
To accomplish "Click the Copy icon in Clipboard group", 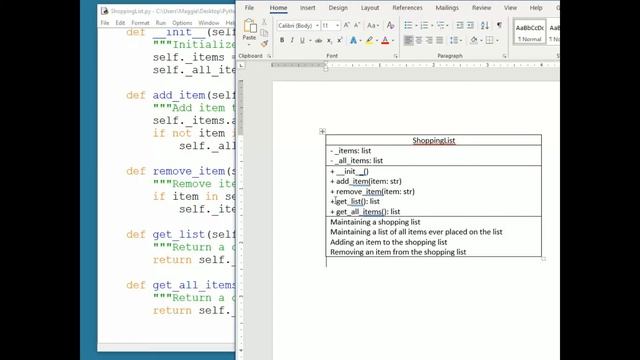I will [x=264, y=33].
